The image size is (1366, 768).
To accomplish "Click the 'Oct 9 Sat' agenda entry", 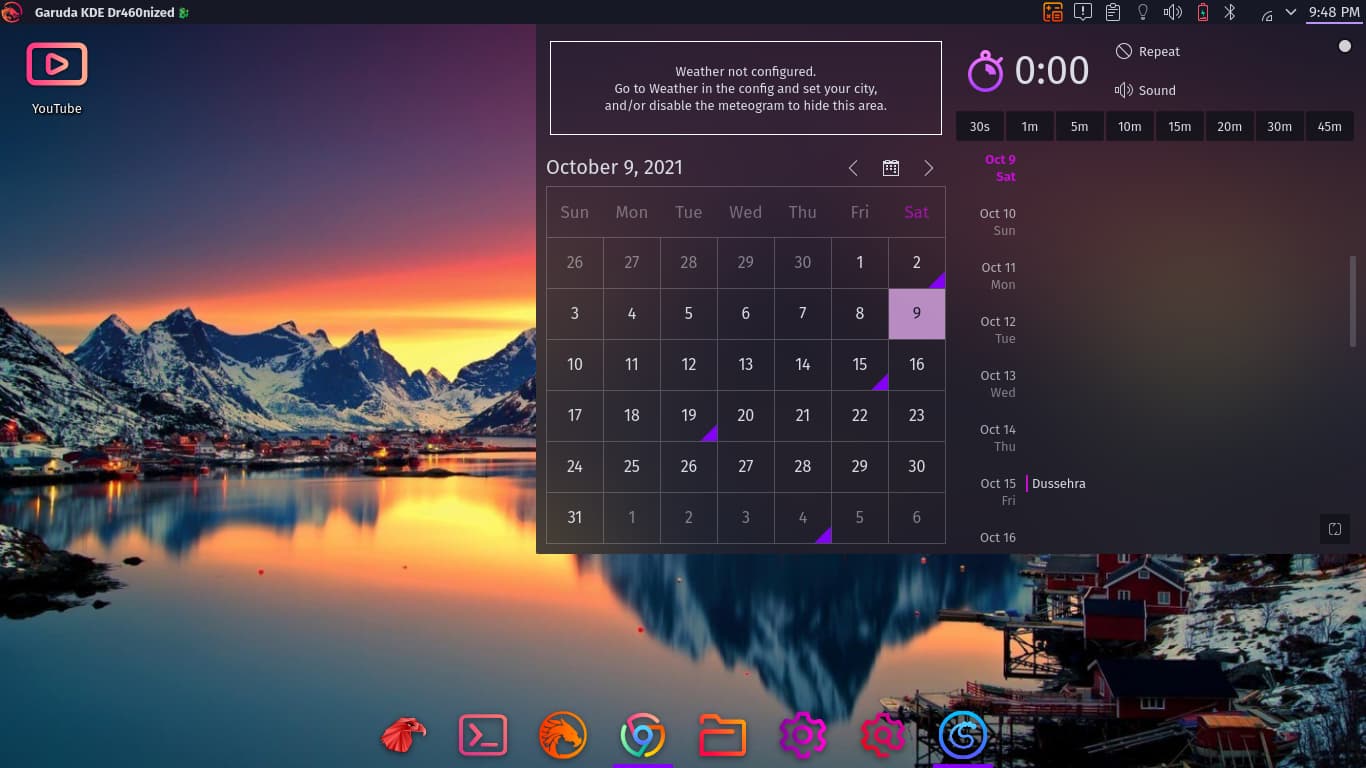I will coord(1000,168).
